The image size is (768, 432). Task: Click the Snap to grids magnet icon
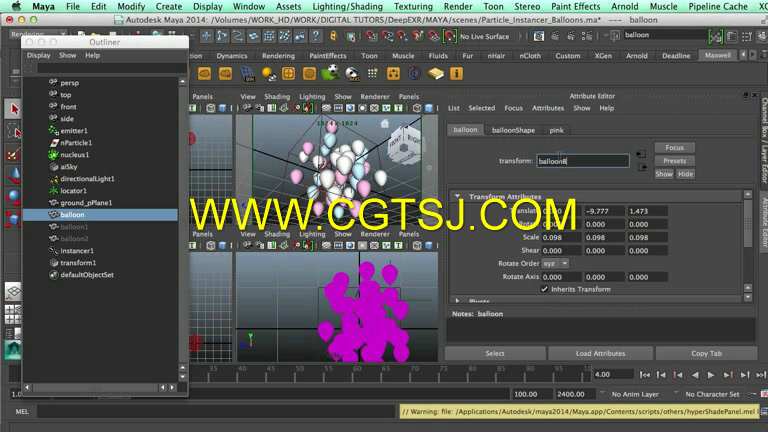coord(372,36)
